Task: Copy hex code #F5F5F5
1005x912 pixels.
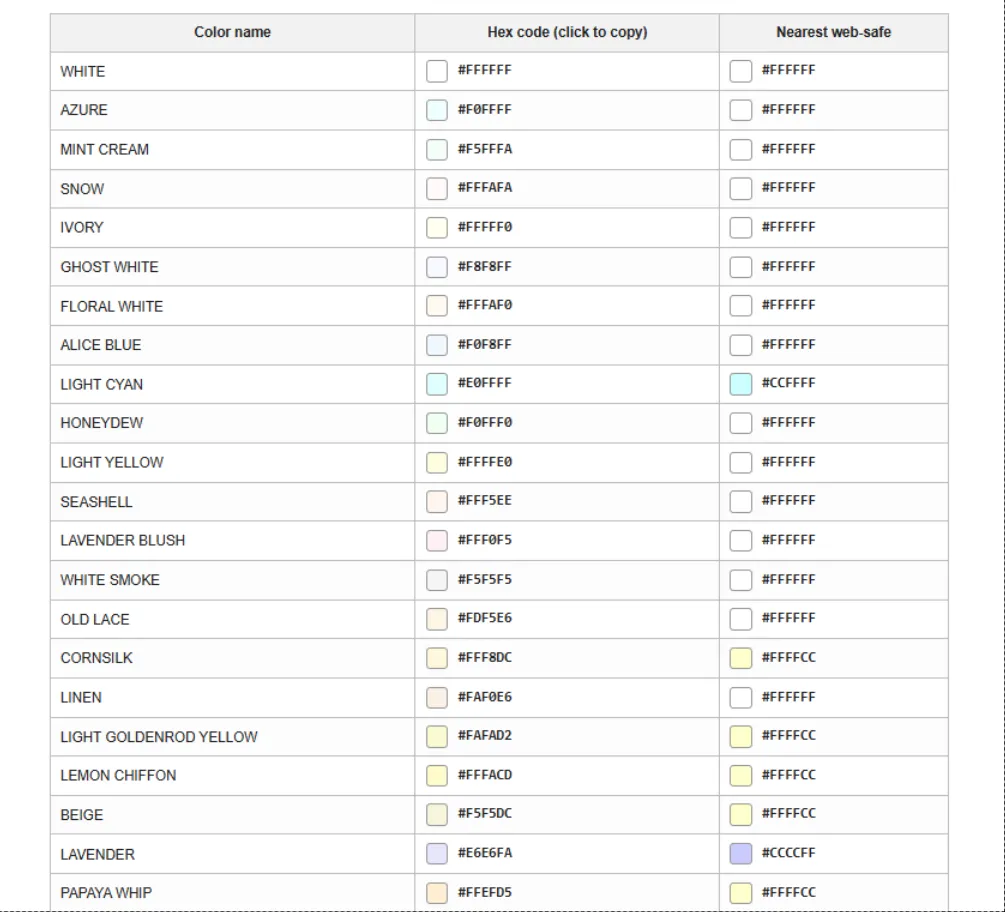Action: (x=485, y=579)
